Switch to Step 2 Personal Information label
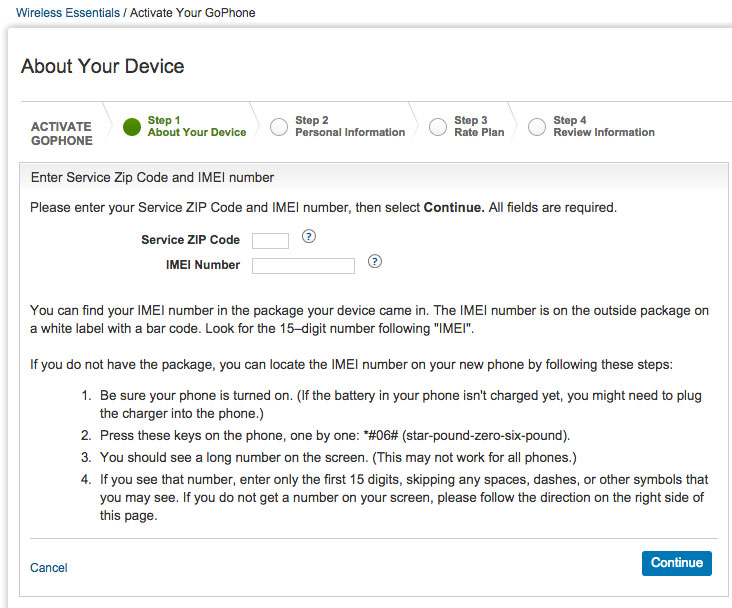 [x=350, y=127]
